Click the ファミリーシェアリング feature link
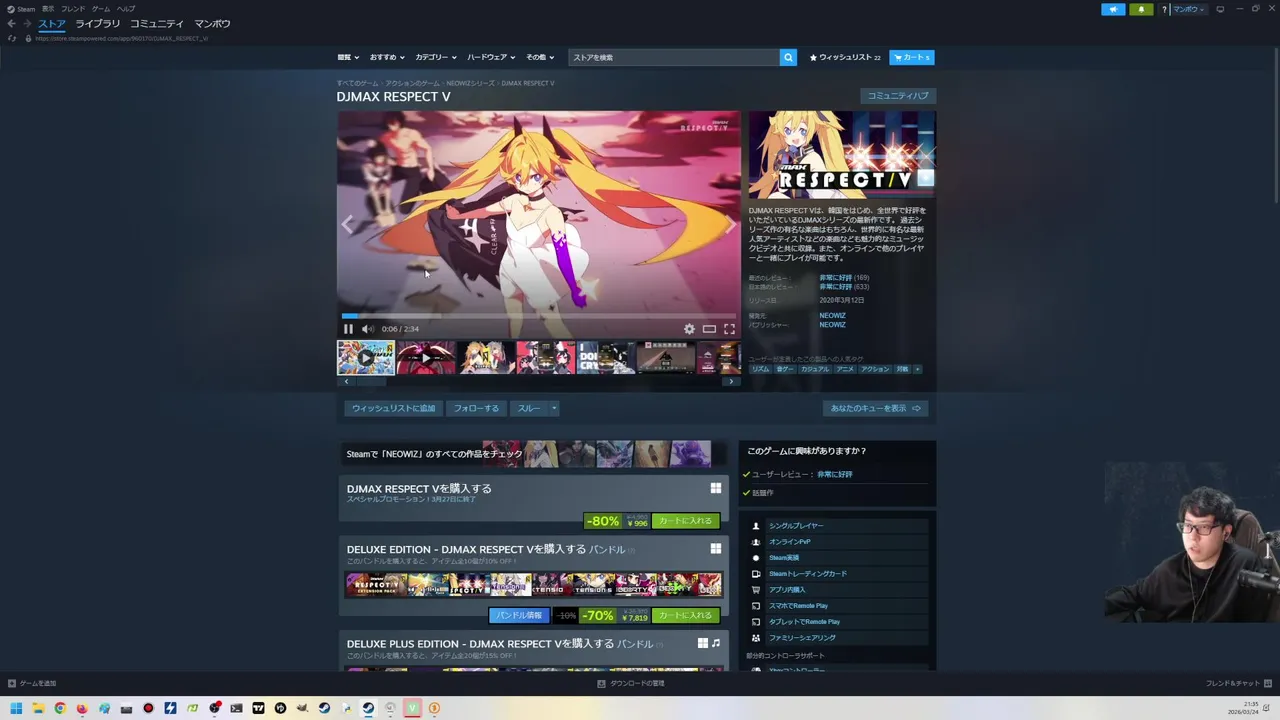The width and height of the screenshot is (1280, 720). (802, 638)
